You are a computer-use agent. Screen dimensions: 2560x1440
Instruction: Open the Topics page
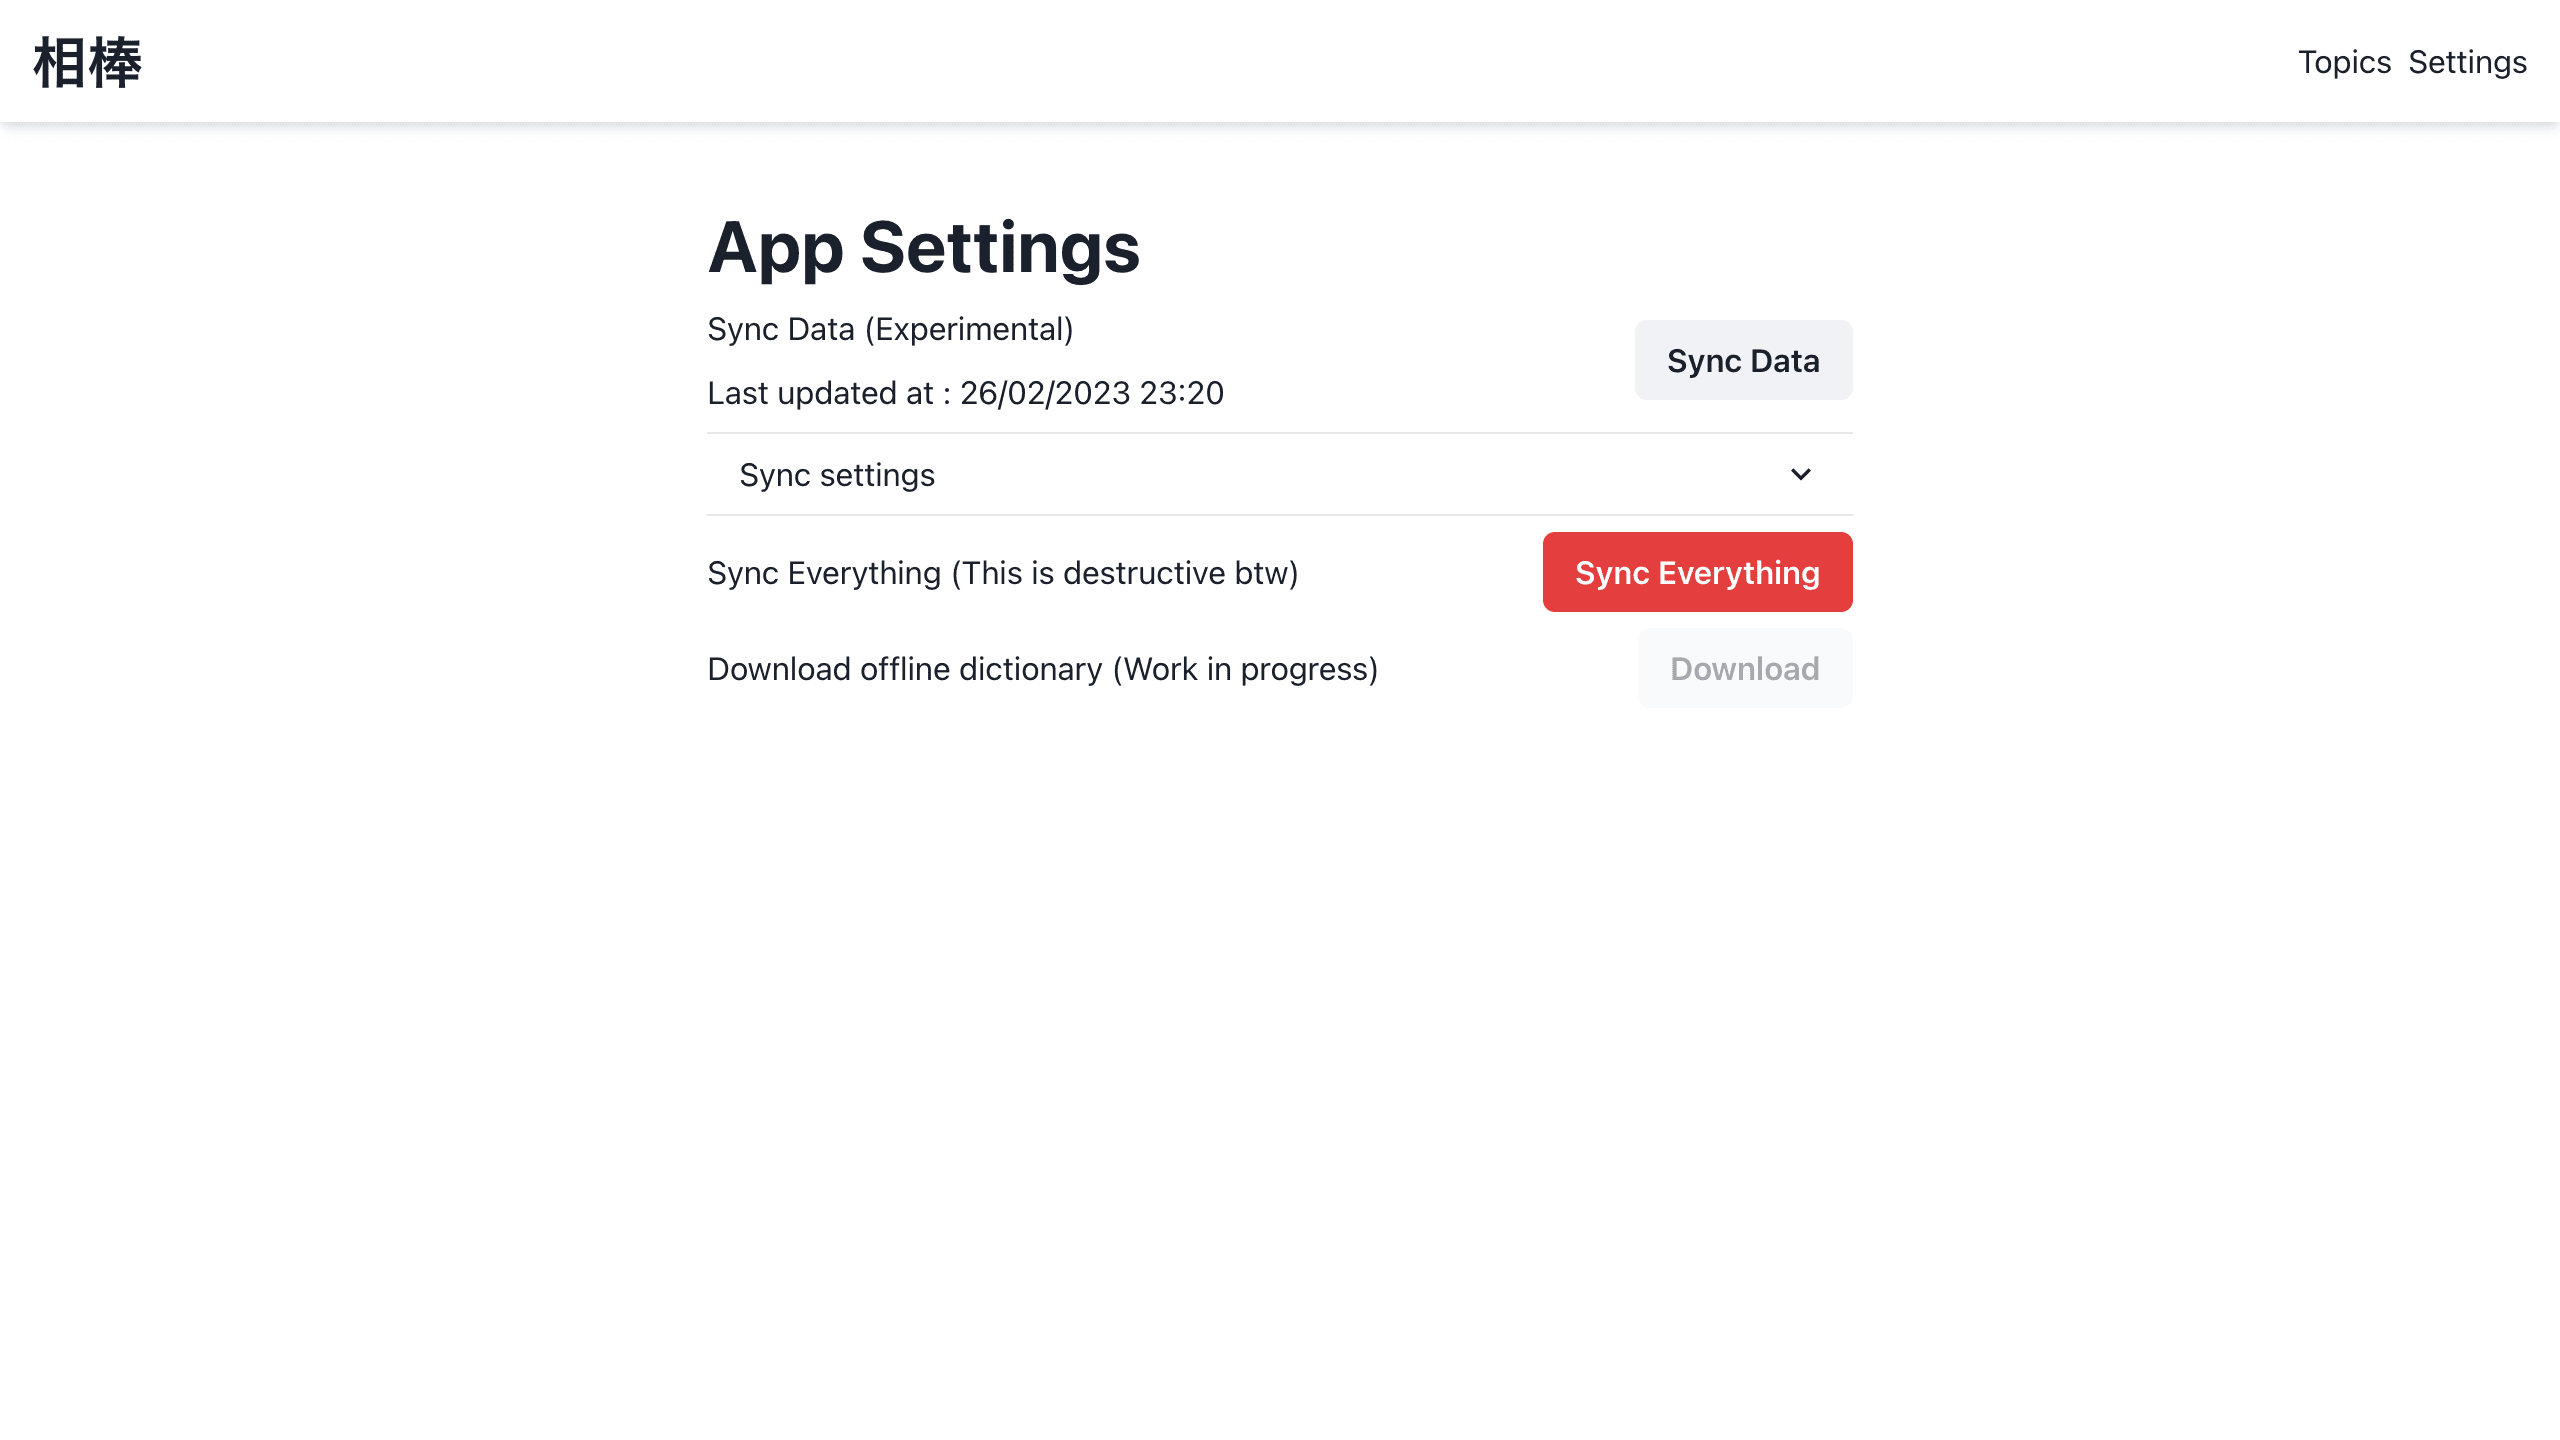[x=2344, y=62]
